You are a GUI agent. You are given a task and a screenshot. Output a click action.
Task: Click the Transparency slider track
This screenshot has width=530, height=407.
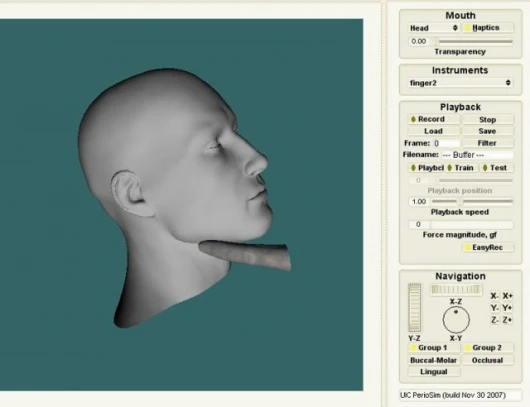473,42
